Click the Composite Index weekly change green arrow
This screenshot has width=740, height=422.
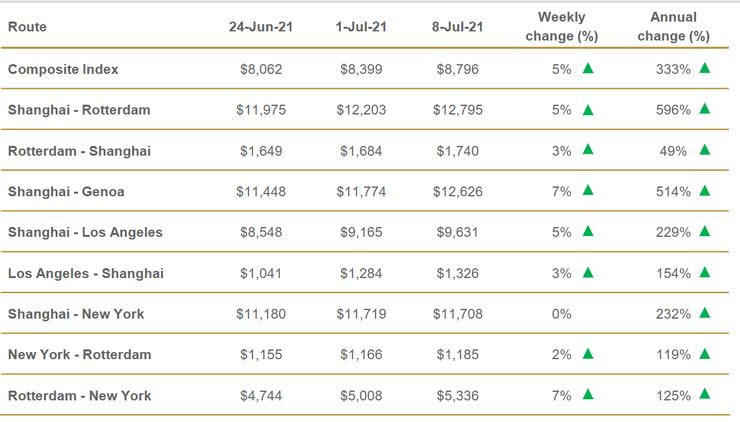tap(588, 68)
